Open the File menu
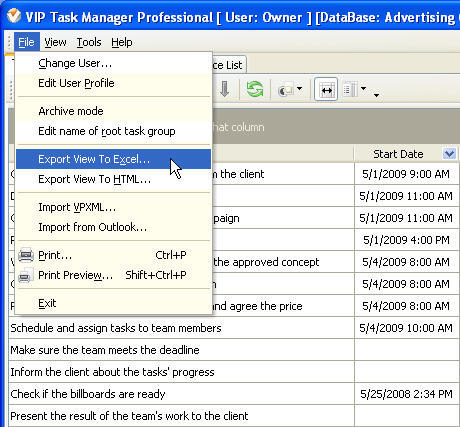The width and height of the screenshot is (460, 427). (27, 42)
